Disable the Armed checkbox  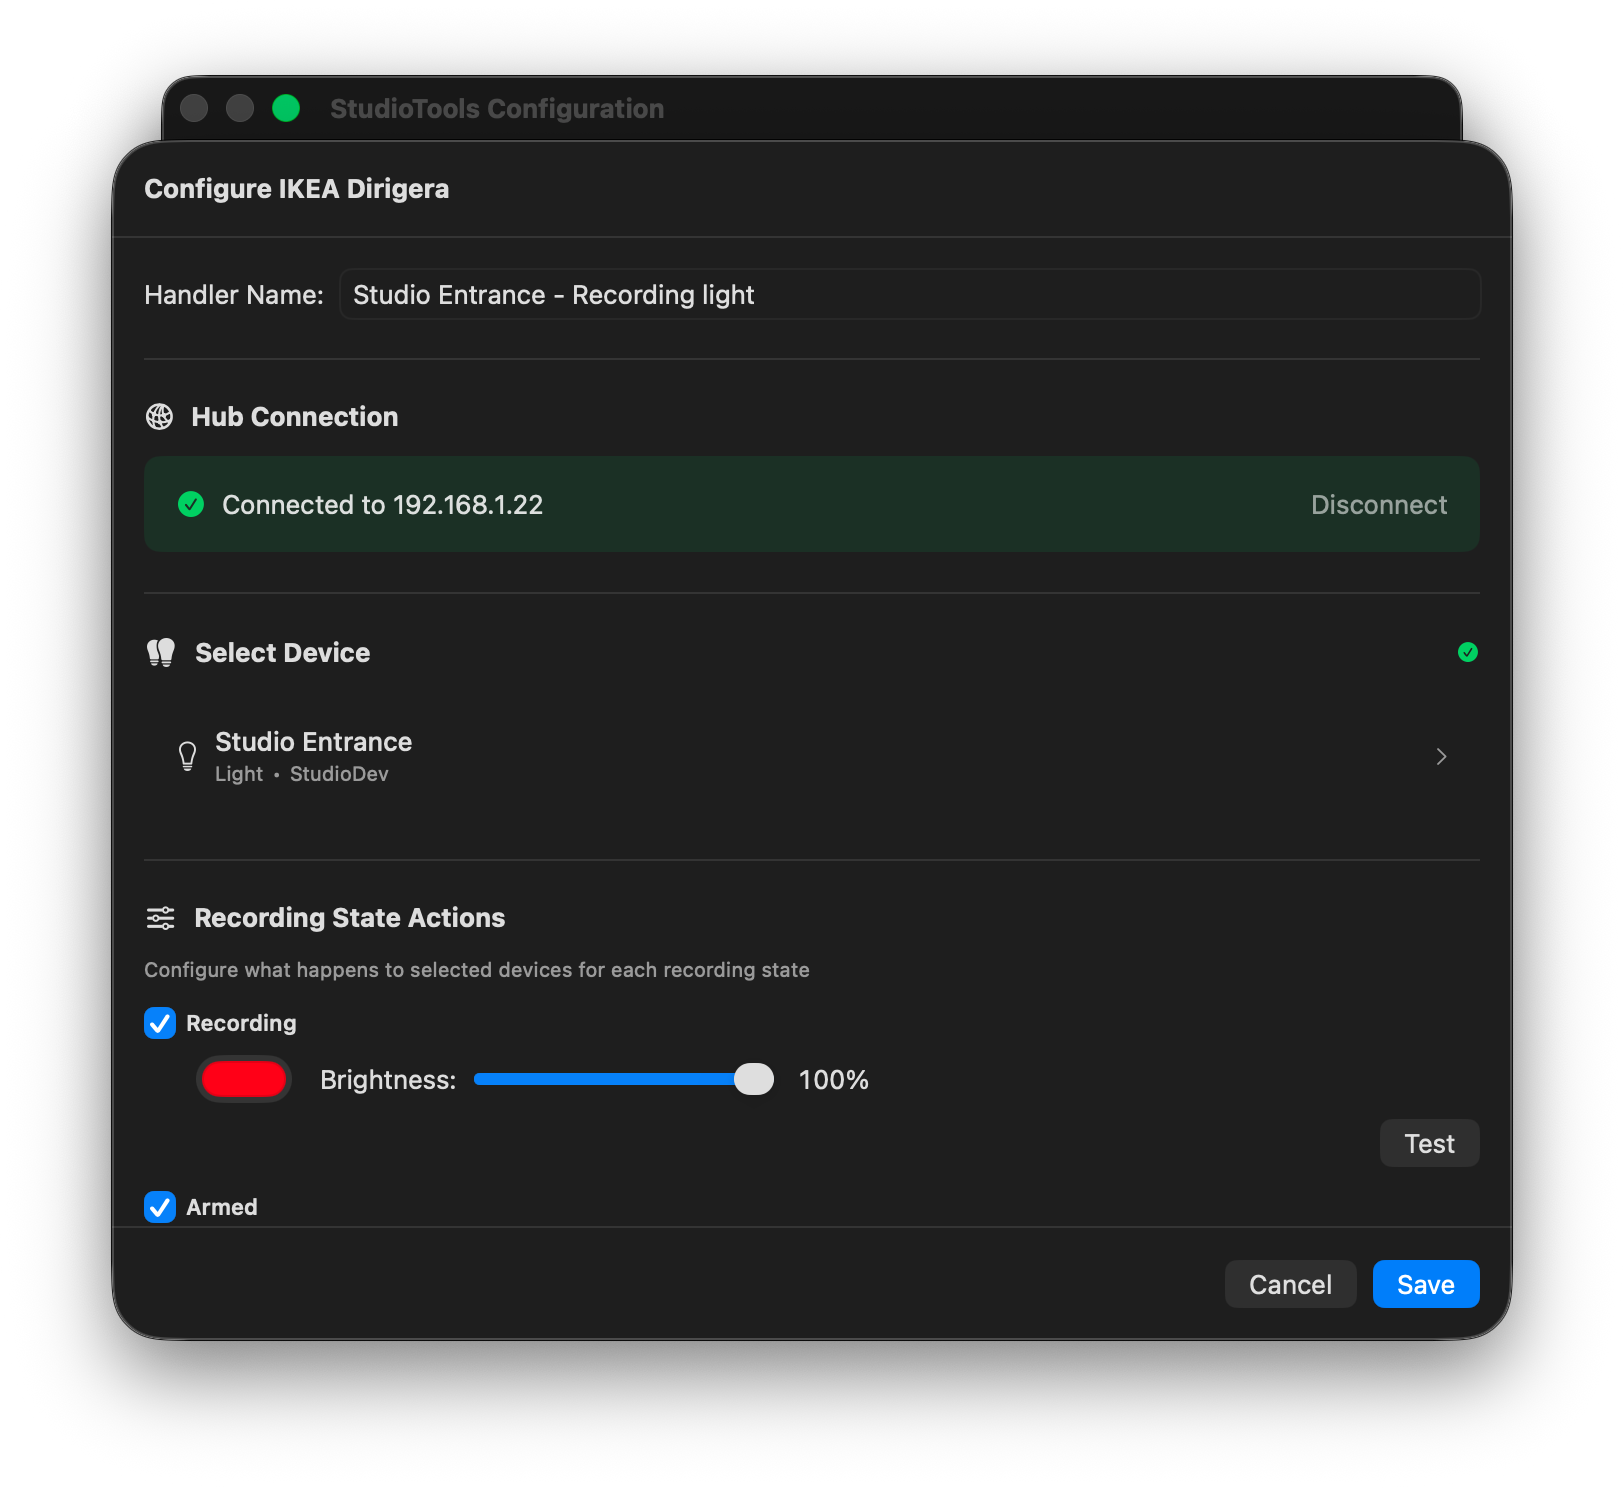pyautogui.click(x=159, y=1207)
